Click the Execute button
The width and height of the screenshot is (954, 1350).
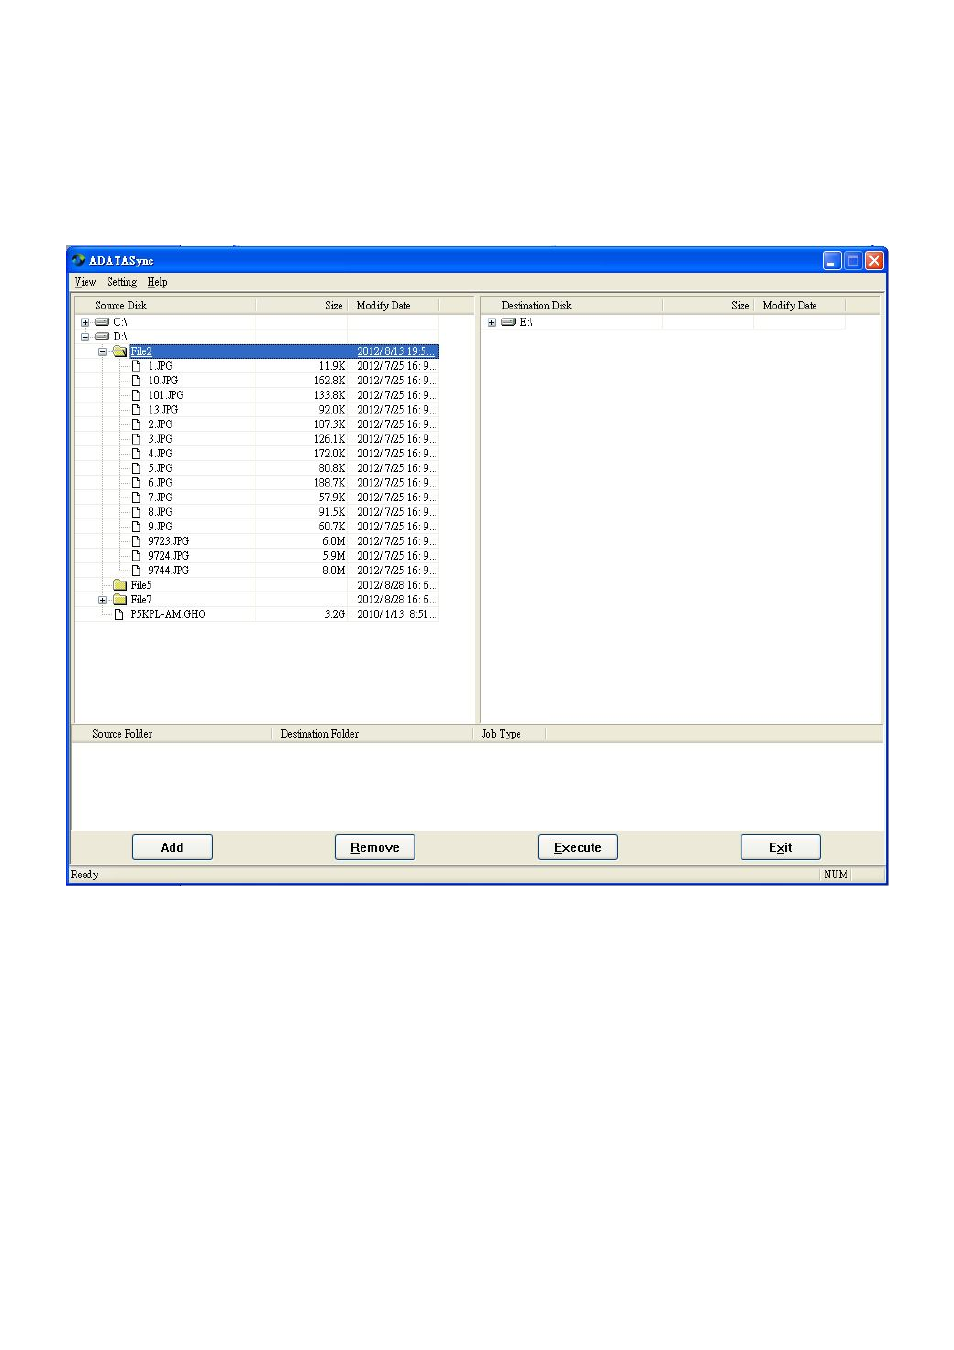pyautogui.click(x=578, y=847)
